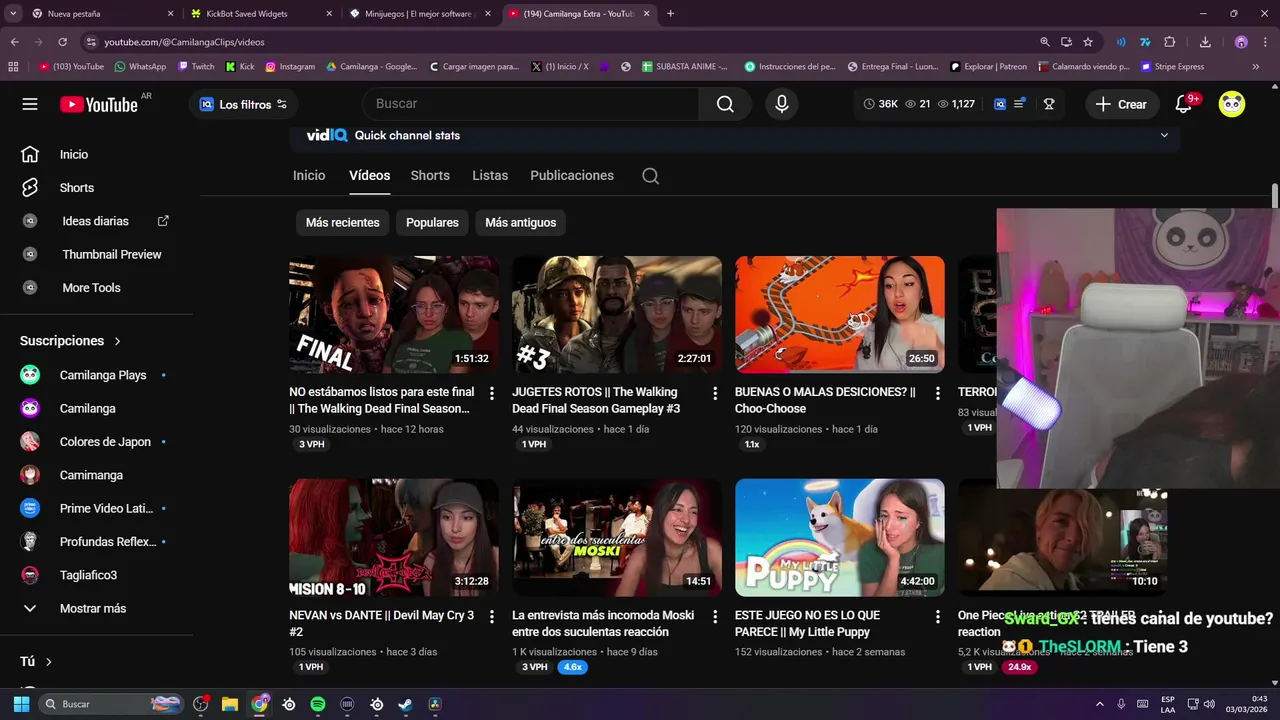1280x720 pixels.
Task: Click the magnifier search submit button
Action: (x=725, y=104)
